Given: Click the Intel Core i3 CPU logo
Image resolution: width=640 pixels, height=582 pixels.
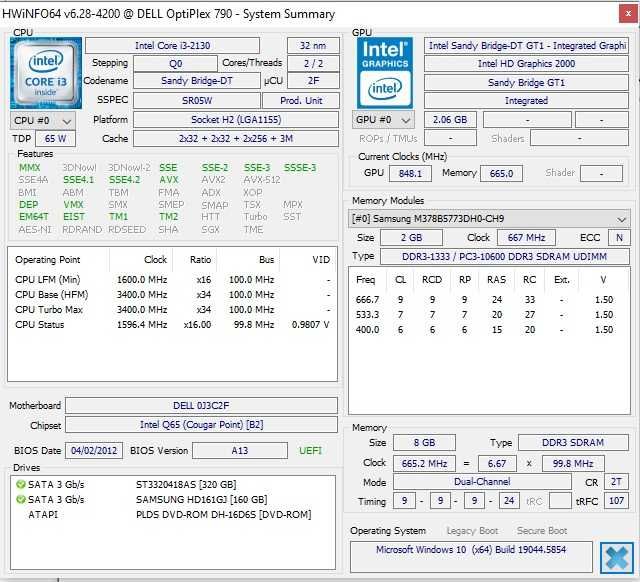Looking at the screenshot, I should tap(46, 73).
